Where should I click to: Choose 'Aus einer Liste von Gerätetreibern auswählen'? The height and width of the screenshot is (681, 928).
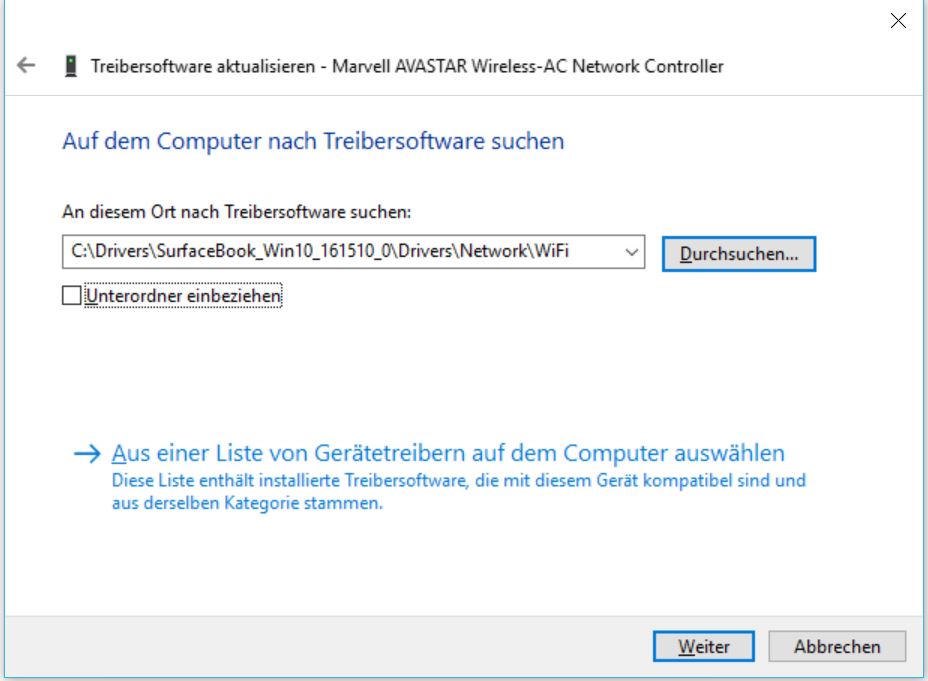click(448, 453)
